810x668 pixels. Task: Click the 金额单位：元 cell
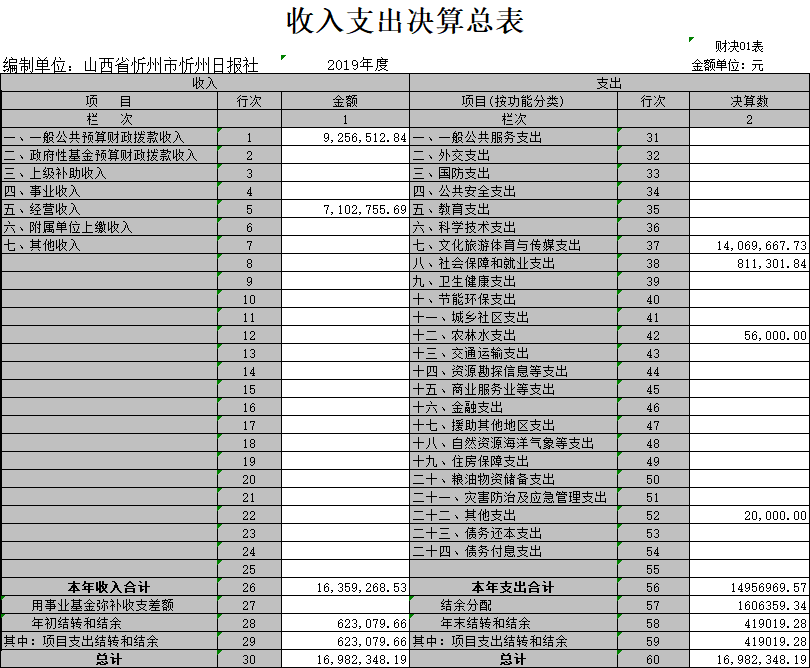coord(727,65)
